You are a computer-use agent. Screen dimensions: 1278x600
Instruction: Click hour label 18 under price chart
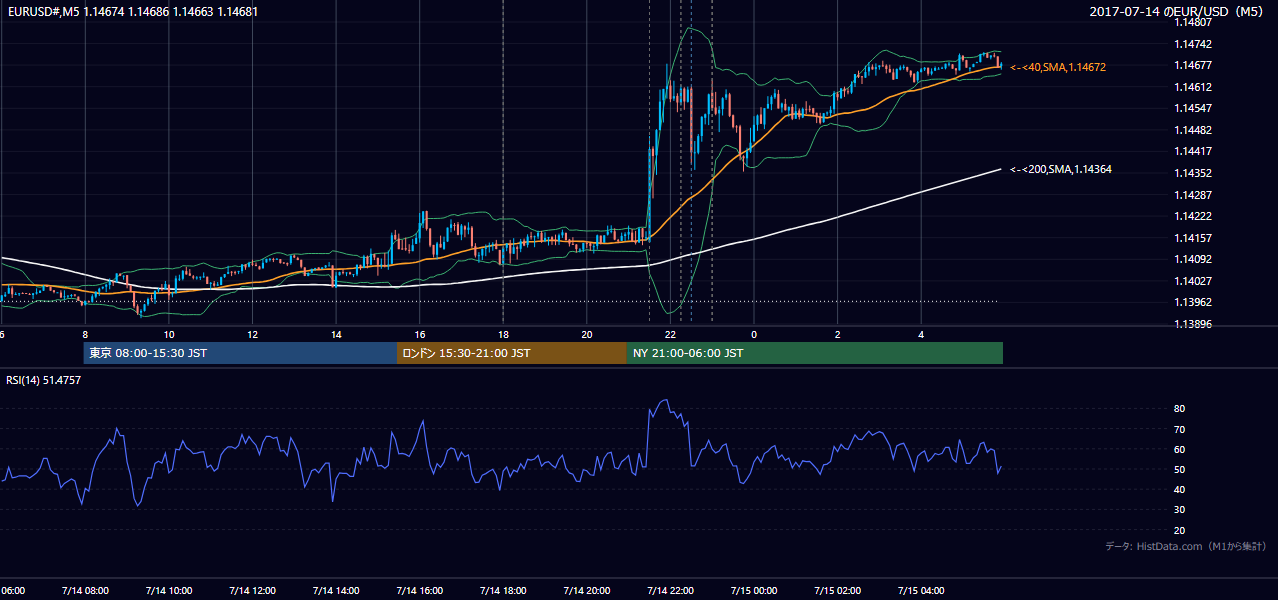(503, 335)
